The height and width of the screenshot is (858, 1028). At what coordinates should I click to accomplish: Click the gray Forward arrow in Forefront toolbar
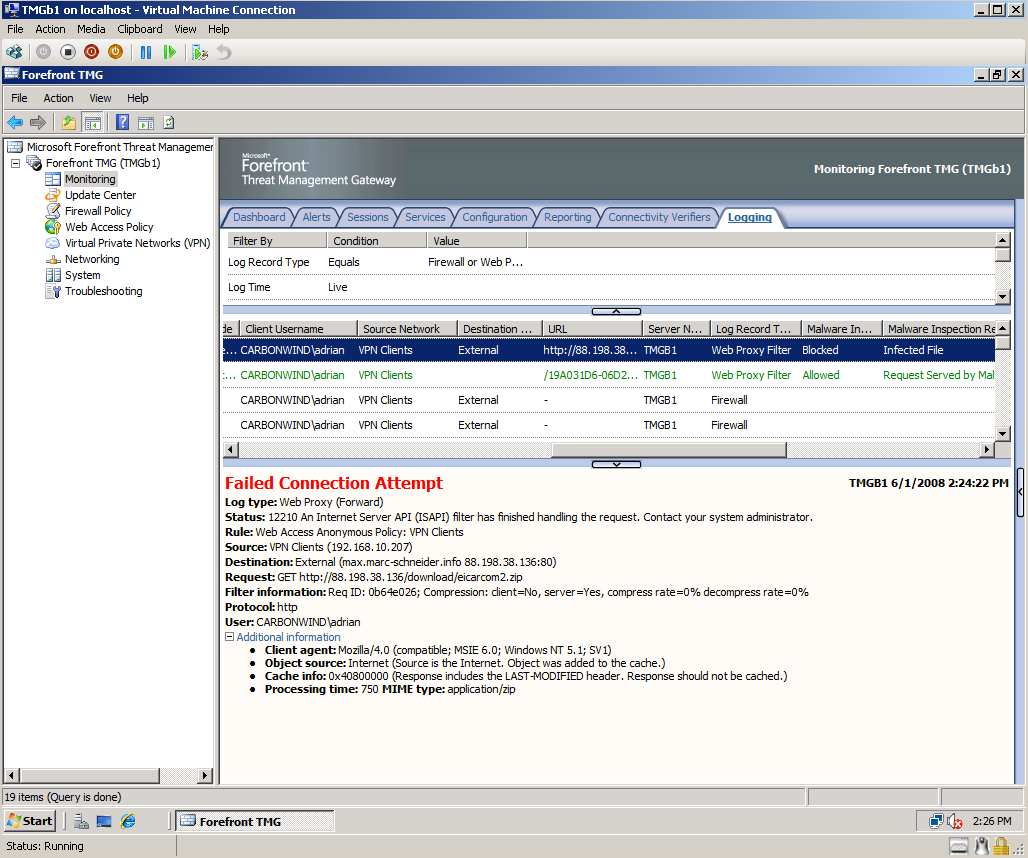tap(38, 122)
